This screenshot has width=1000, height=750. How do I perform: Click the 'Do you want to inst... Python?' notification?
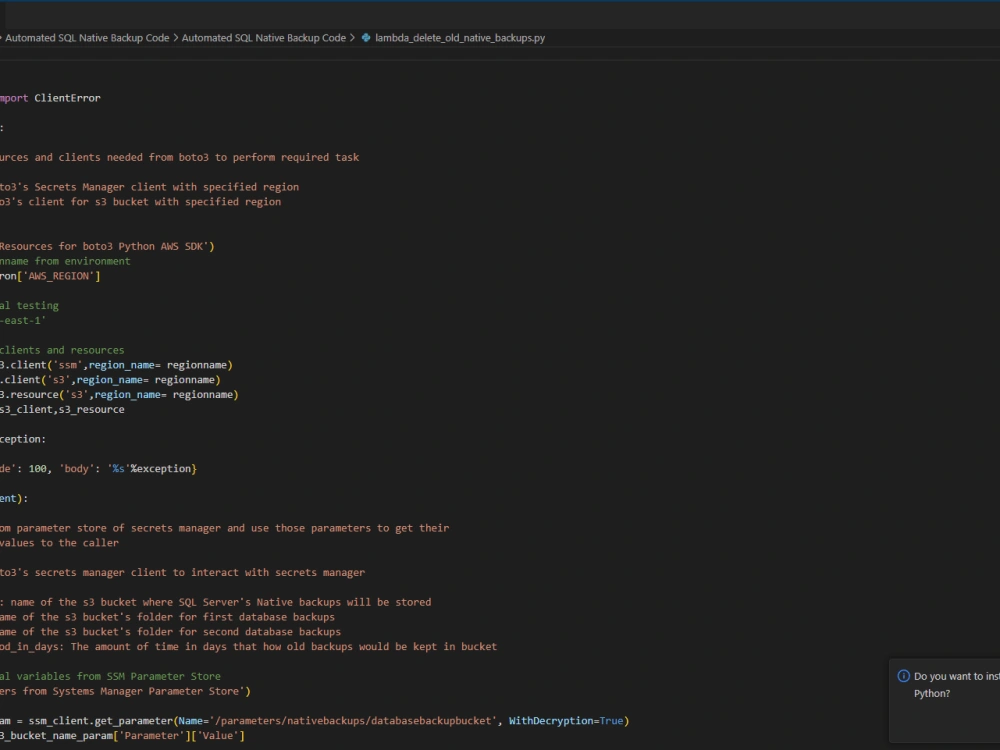(945, 701)
